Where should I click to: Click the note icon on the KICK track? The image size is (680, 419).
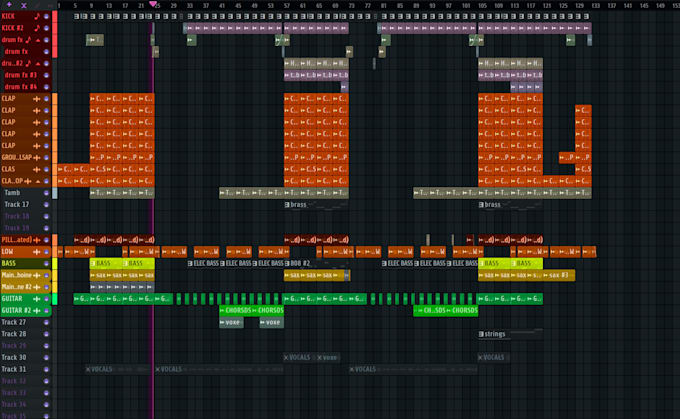pyautogui.click(x=37, y=16)
